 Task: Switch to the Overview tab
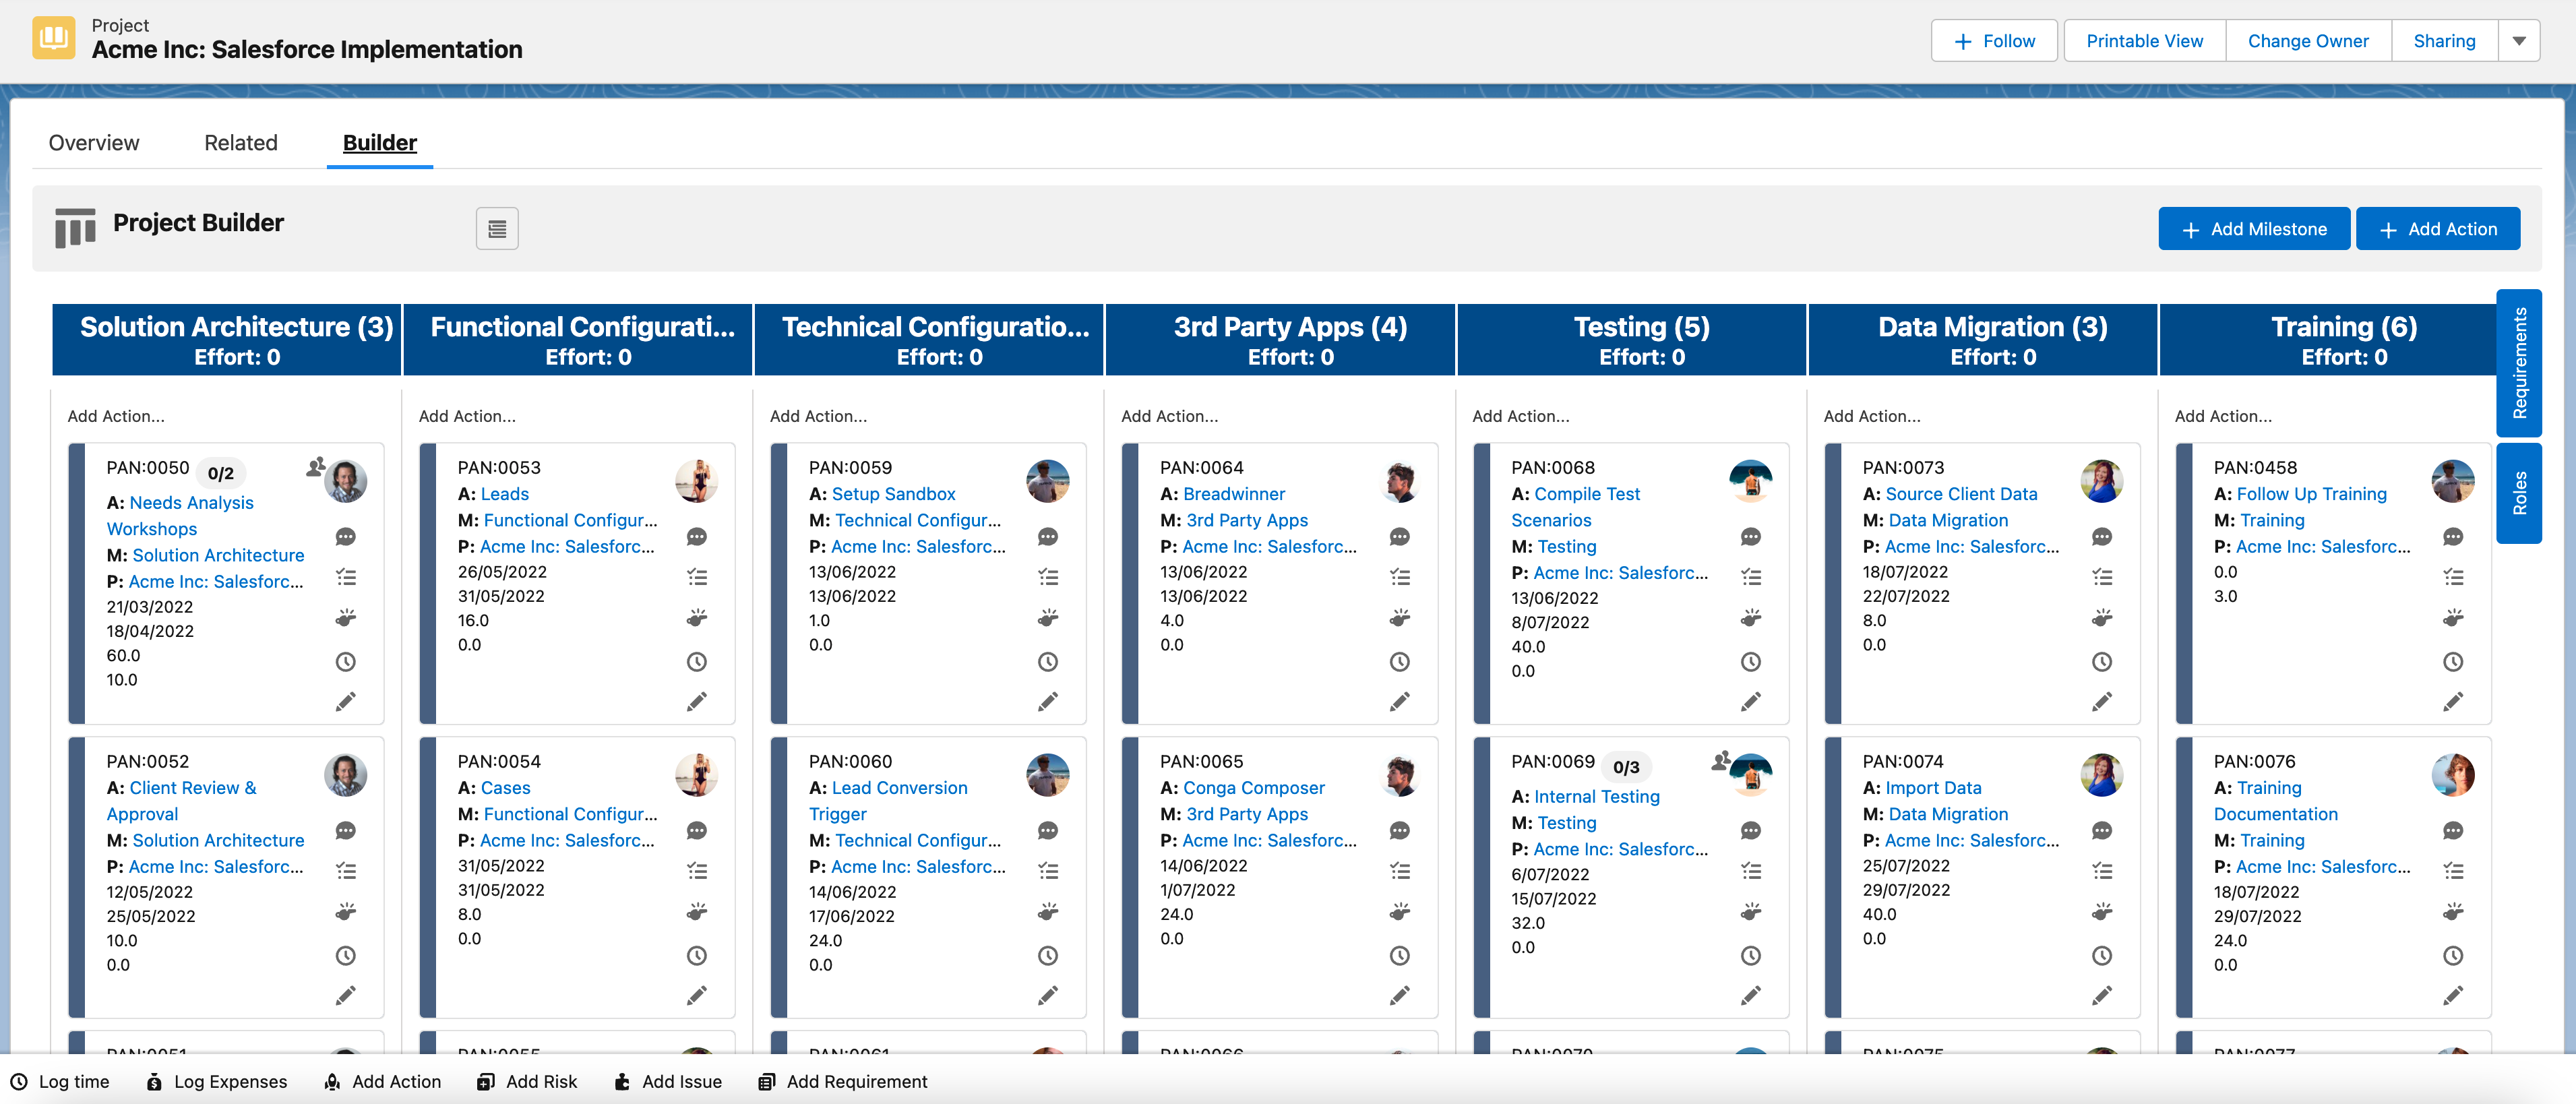coord(94,143)
